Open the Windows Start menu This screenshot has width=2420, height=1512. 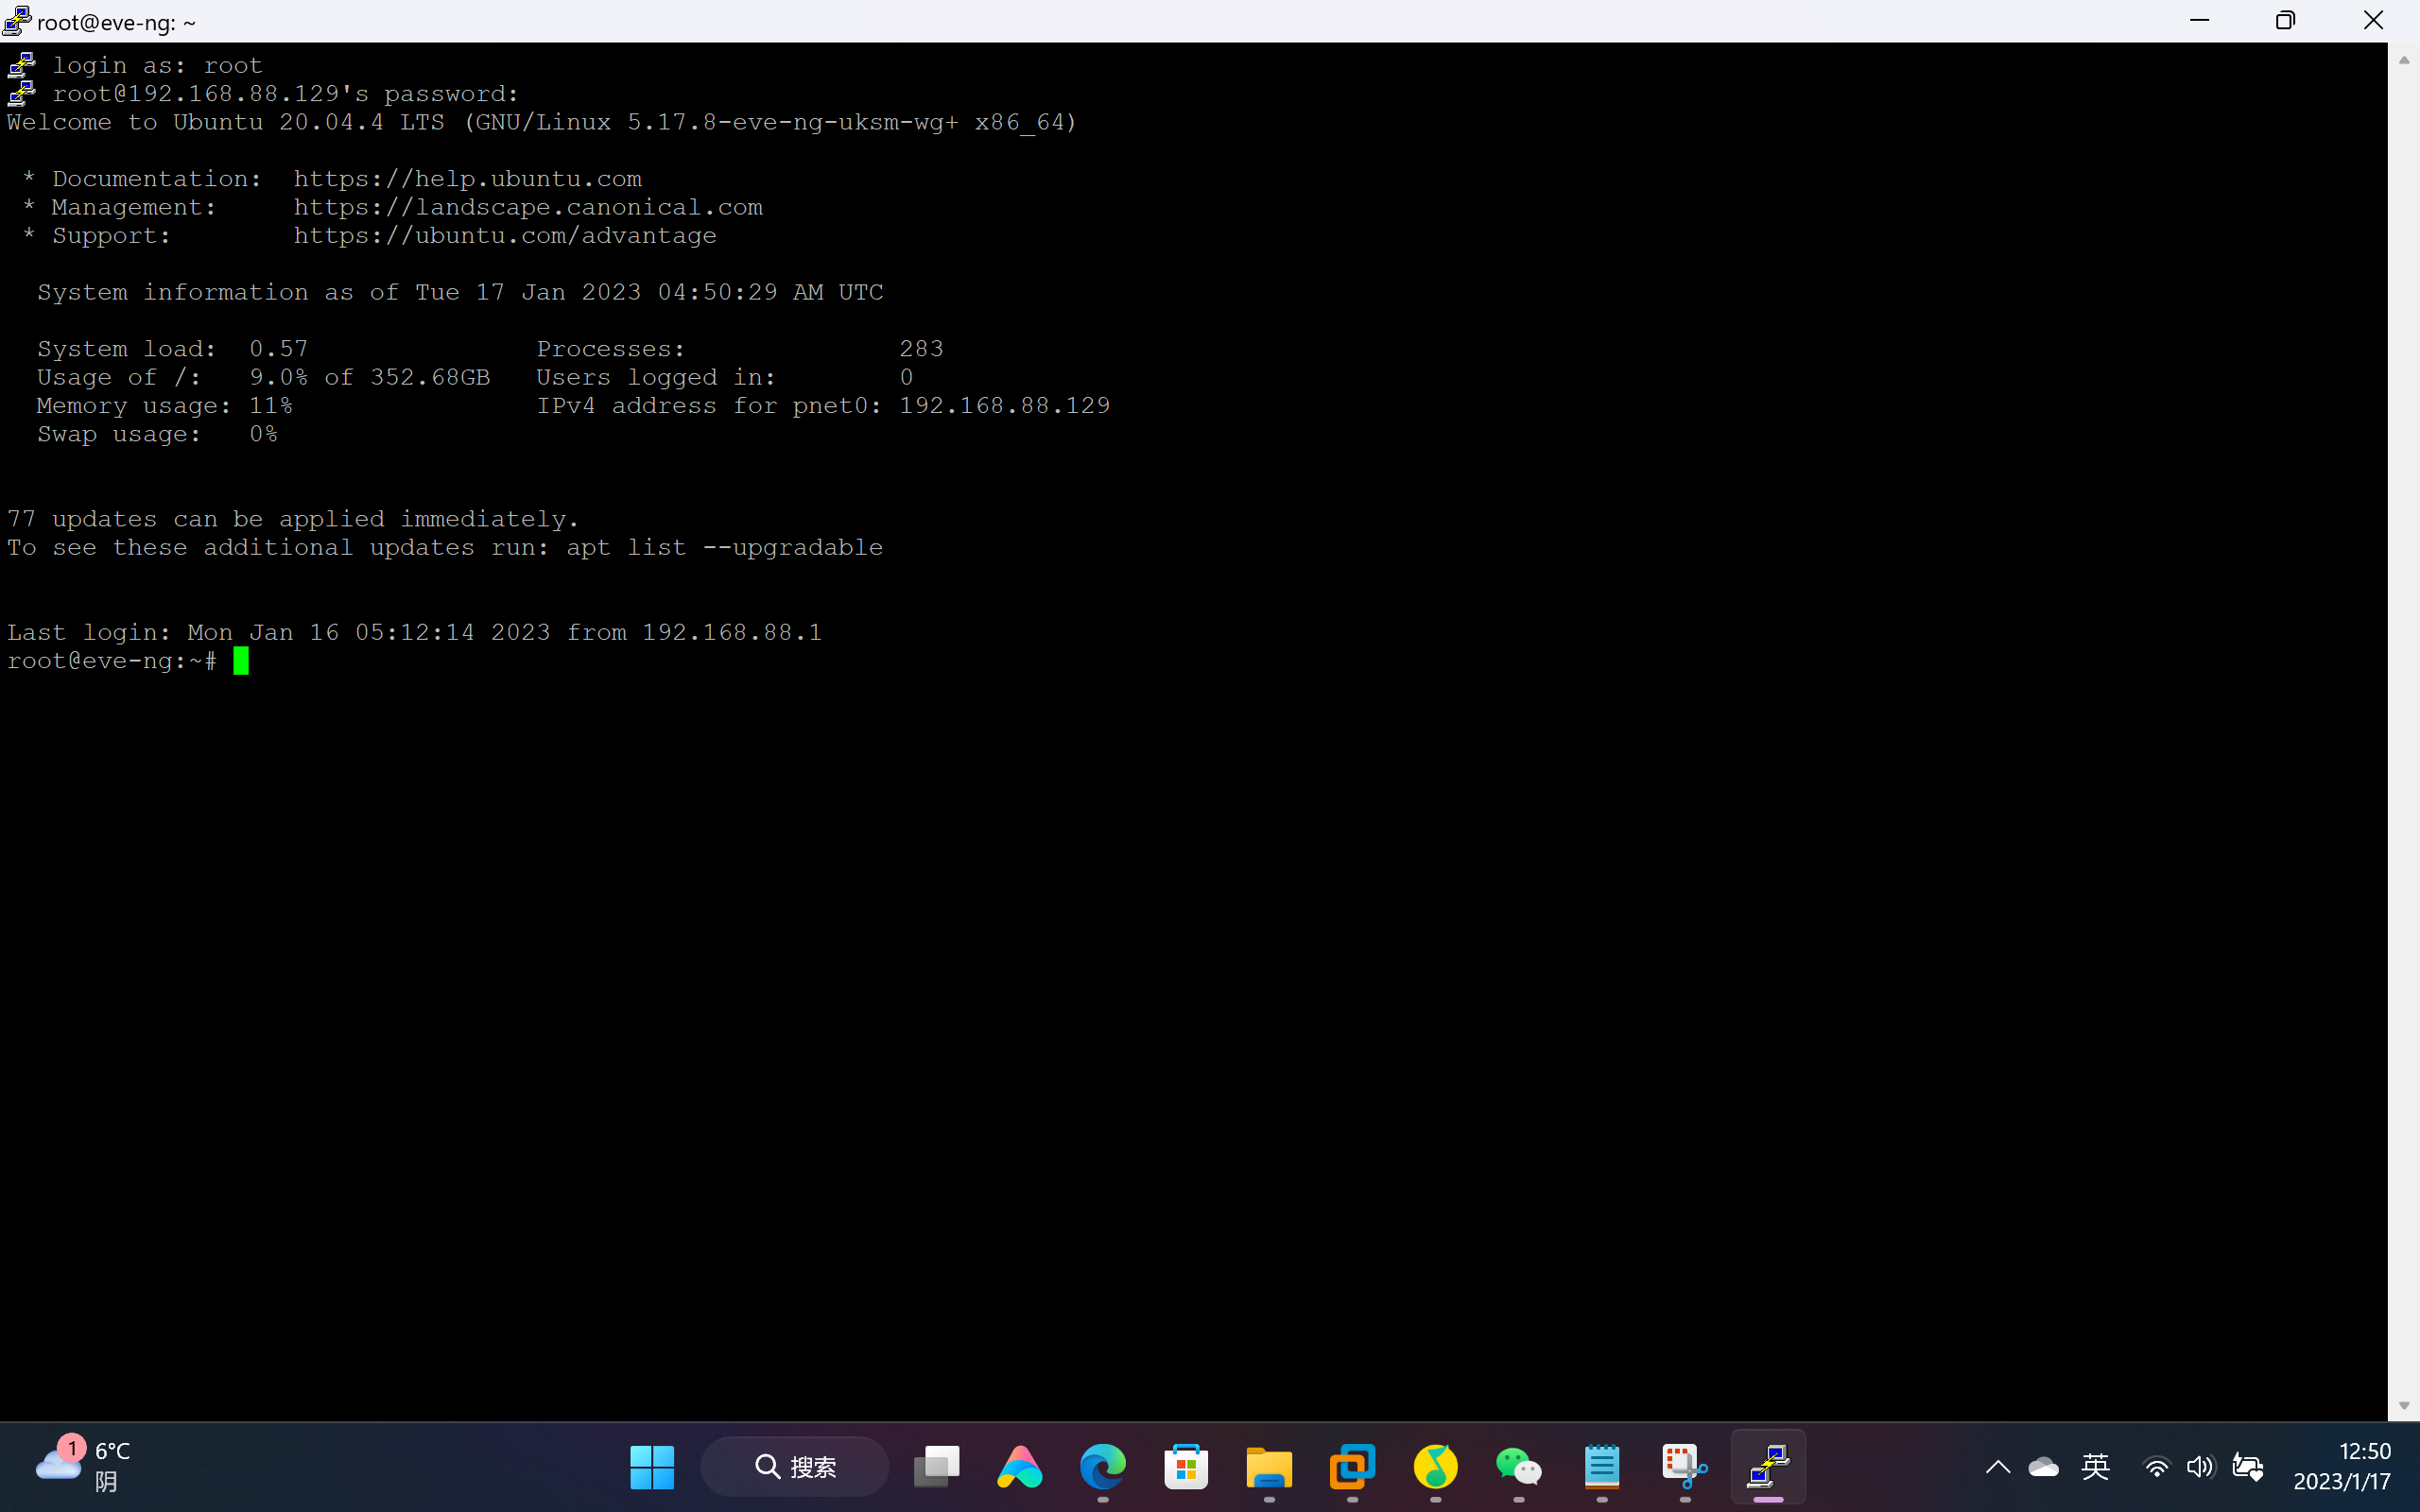(x=652, y=1467)
